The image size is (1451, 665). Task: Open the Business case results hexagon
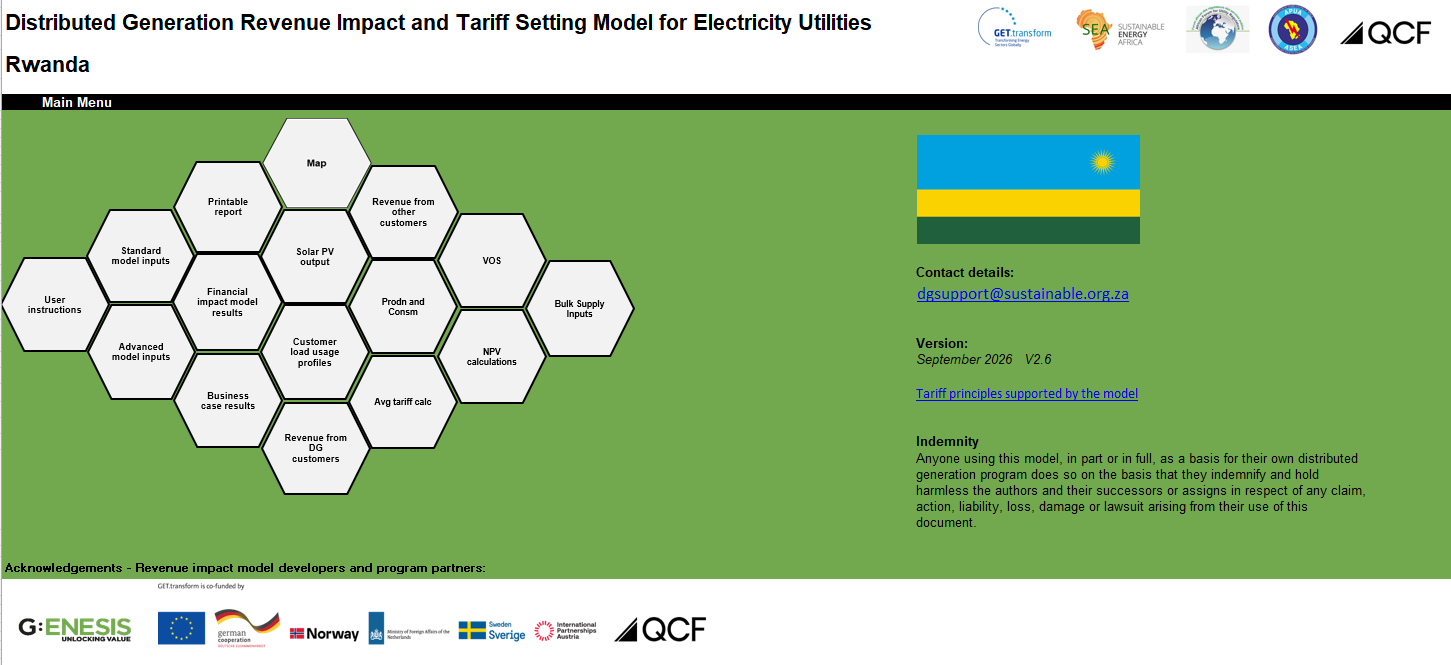(x=228, y=400)
